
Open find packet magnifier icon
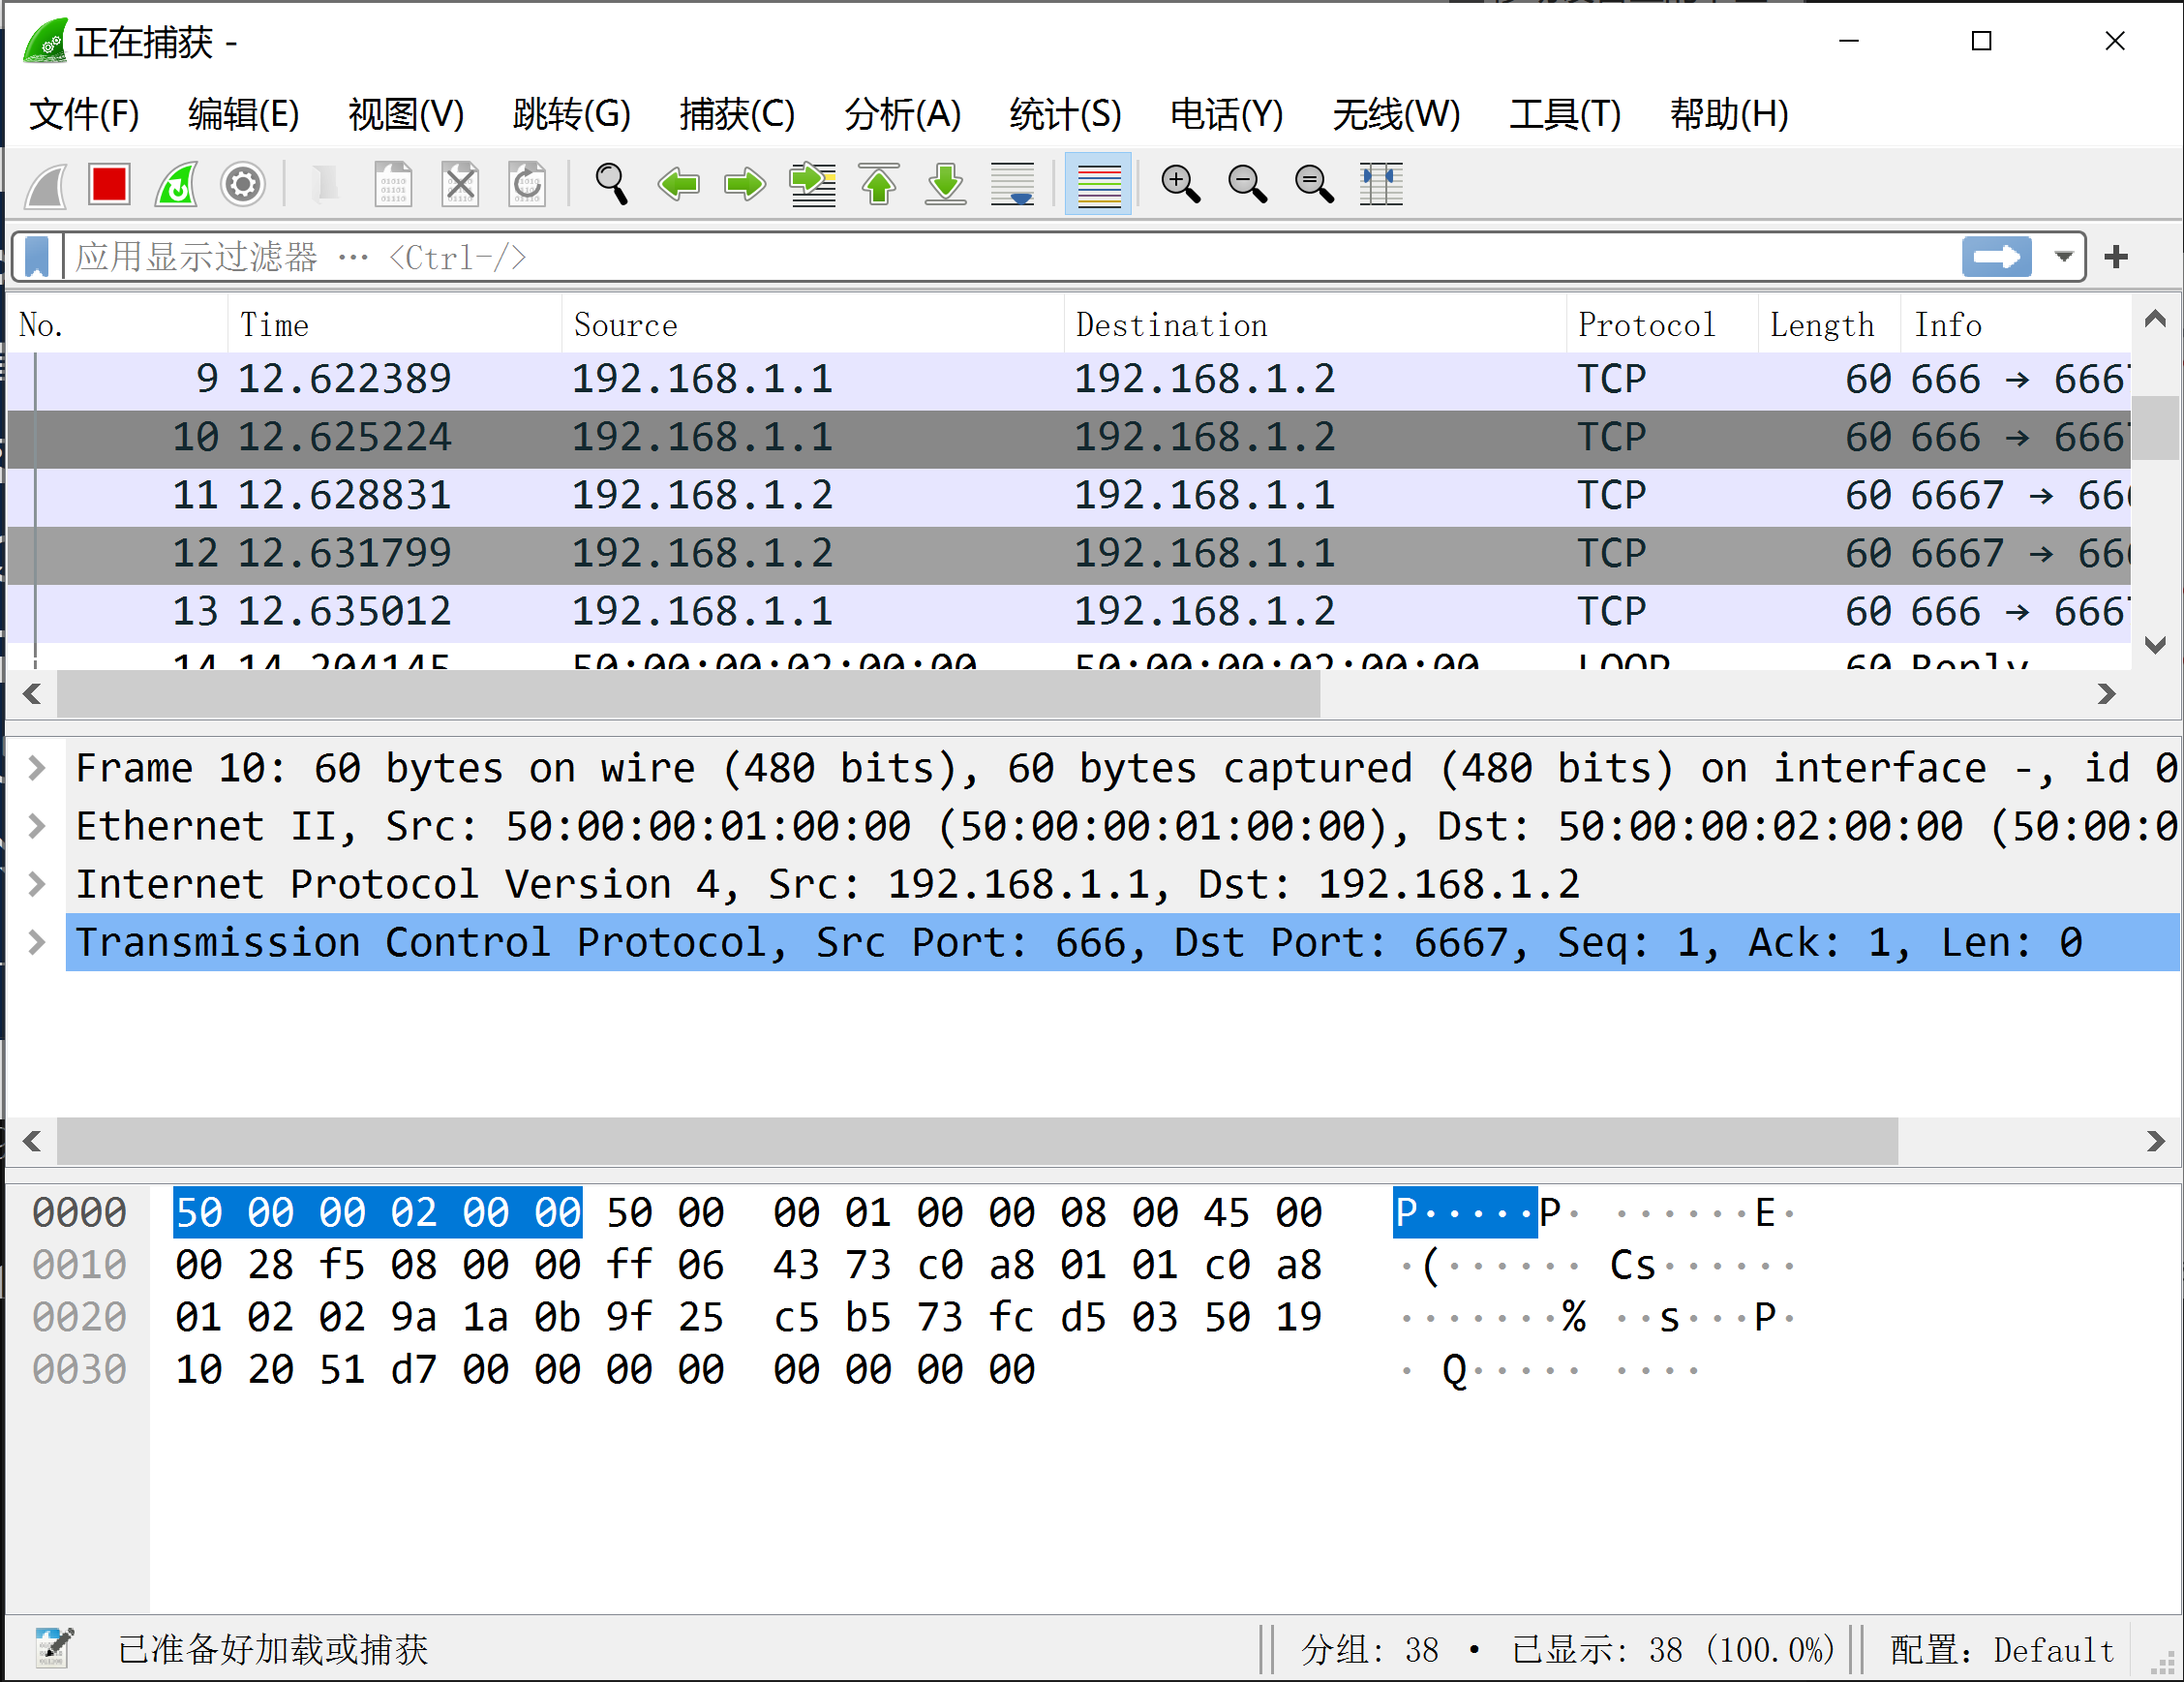[x=611, y=185]
